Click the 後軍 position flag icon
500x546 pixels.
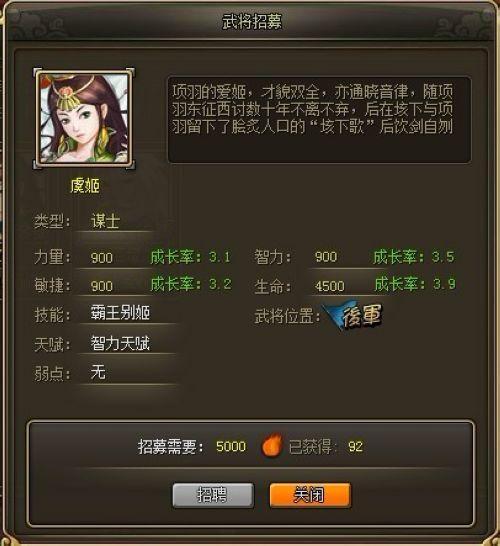coord(354,315)
